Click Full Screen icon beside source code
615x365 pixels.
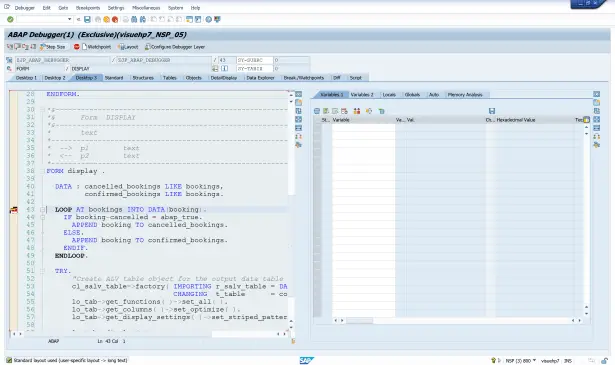298,120
